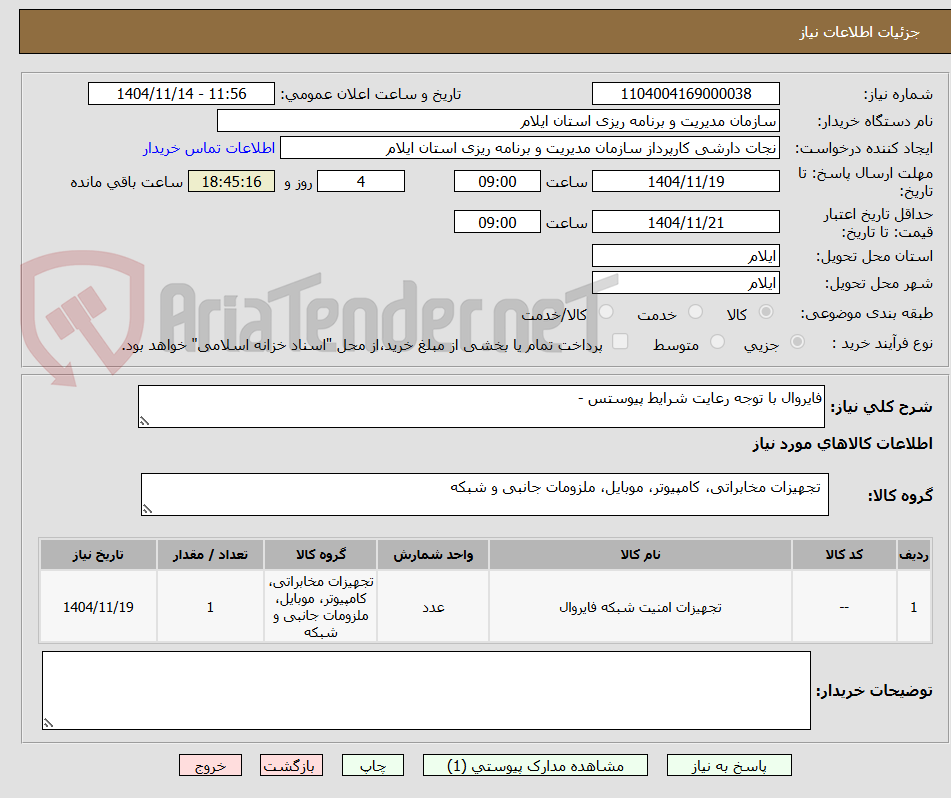
Task: Click the remaining days field showing 4
Action: [x=361, y=181]
